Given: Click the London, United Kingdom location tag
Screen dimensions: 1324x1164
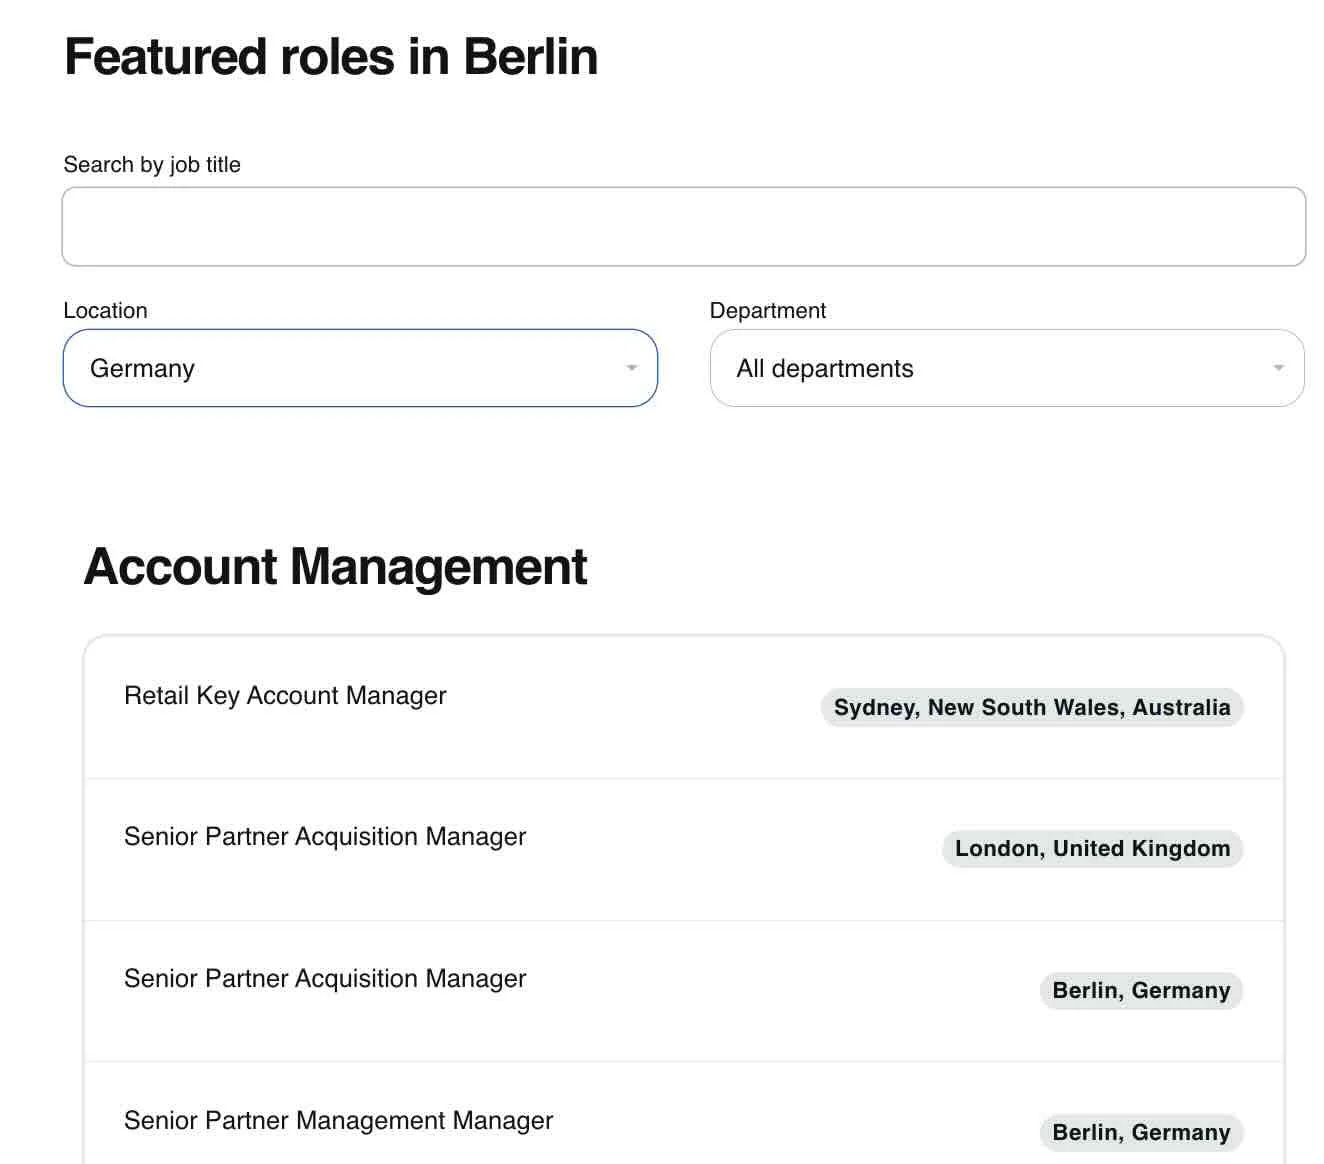Looking at the screenshot, I should pos(1091,848).
